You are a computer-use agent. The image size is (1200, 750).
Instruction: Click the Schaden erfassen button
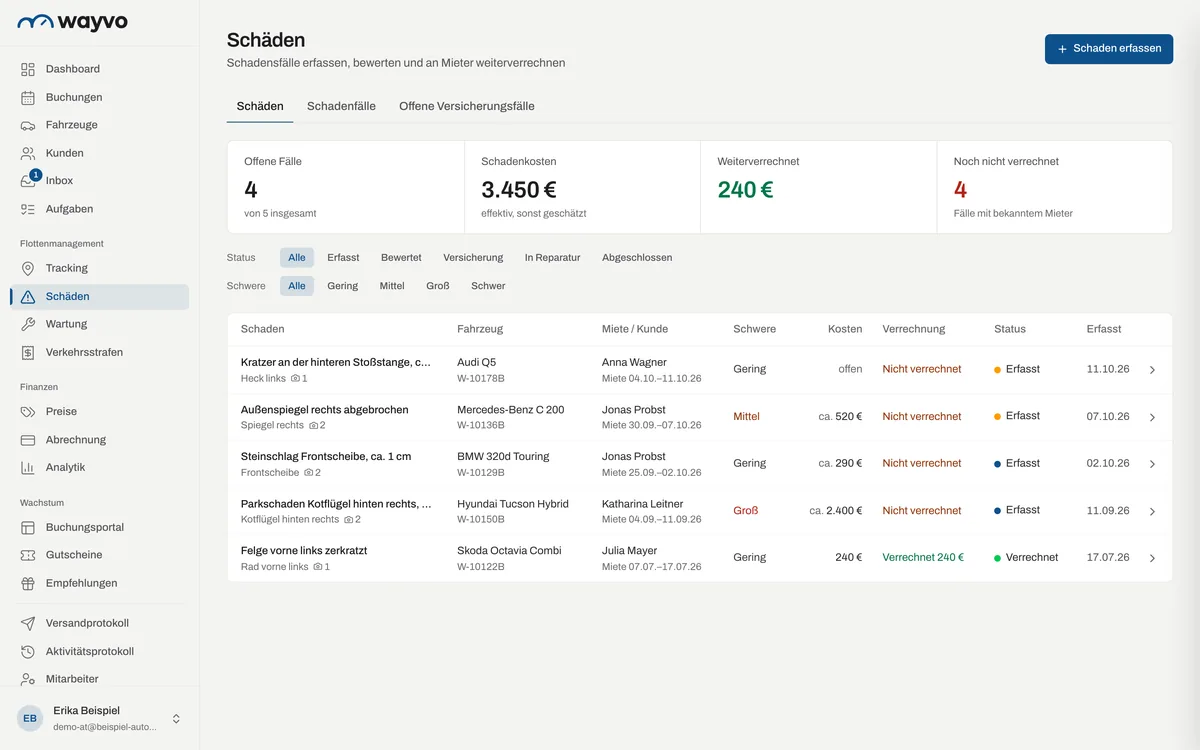click(1109, 48)
